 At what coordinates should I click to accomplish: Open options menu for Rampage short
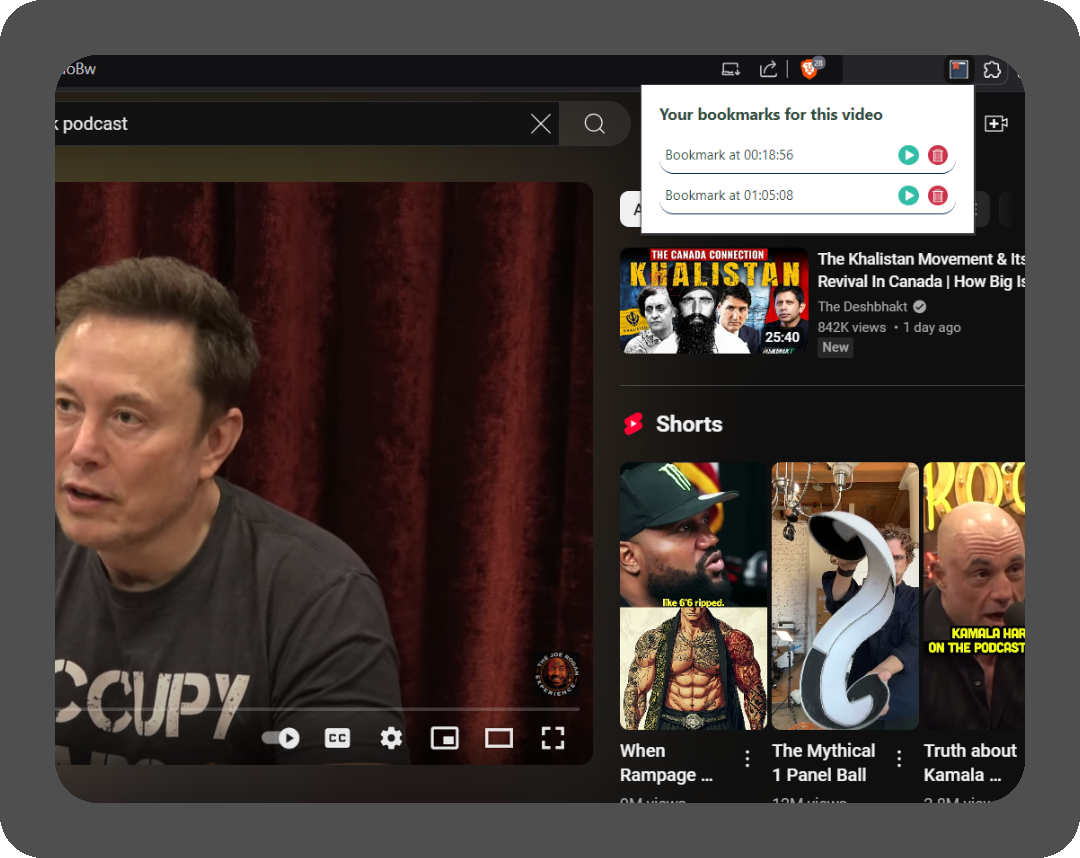tap(747, 759)
